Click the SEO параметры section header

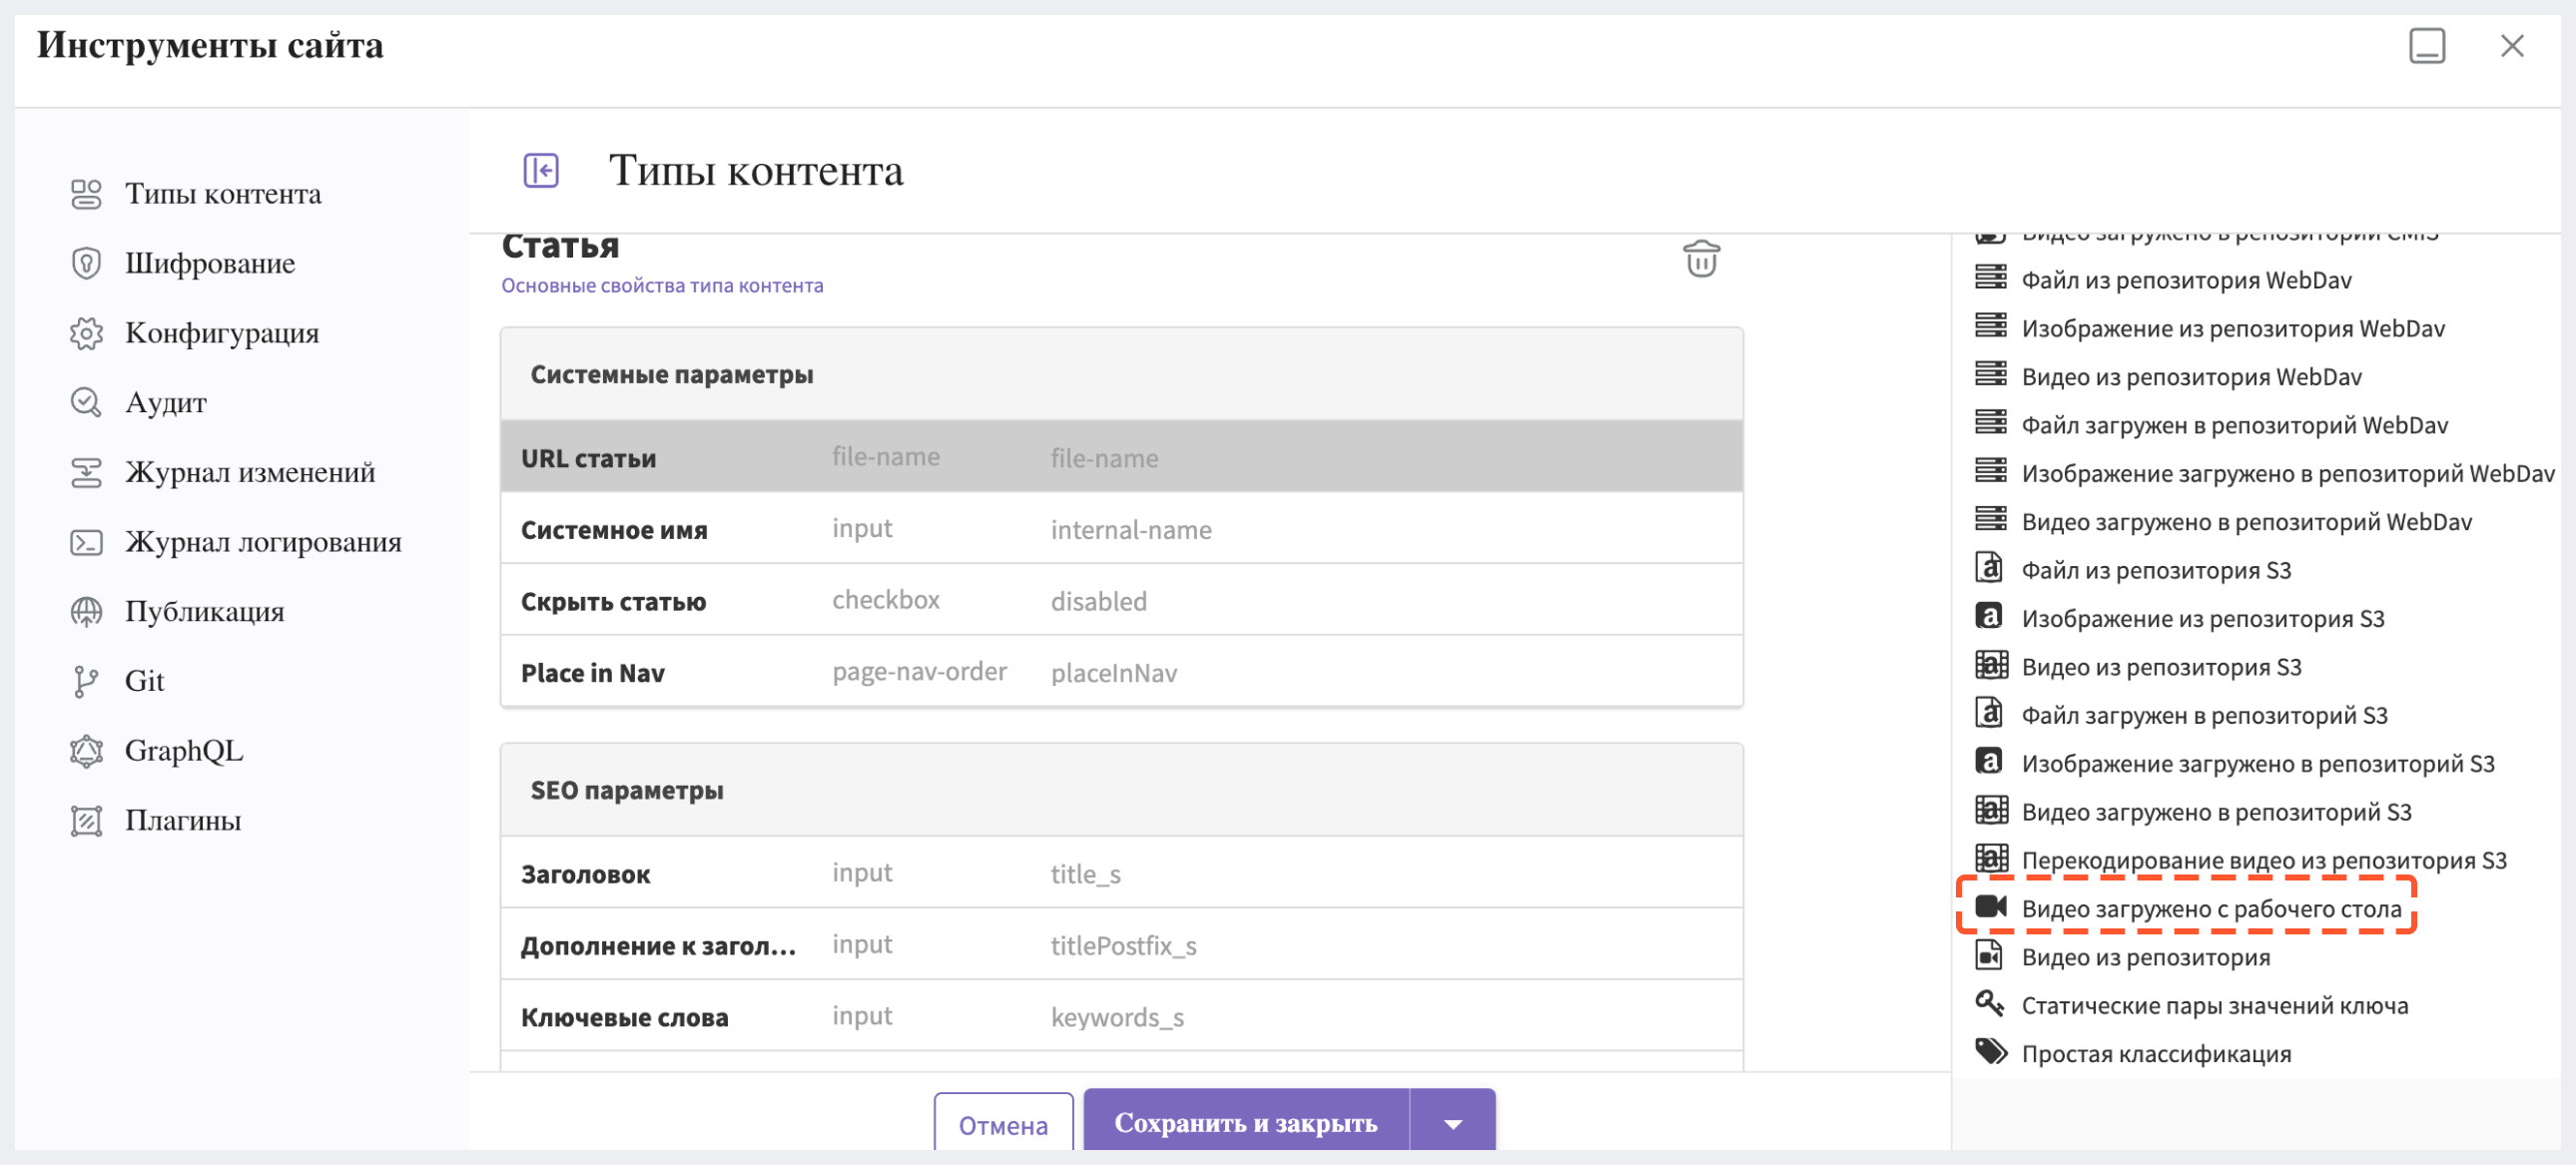1121,790
